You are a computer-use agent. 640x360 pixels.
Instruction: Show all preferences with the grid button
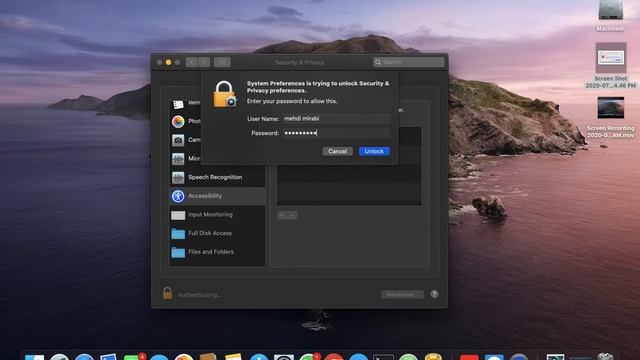222,62
